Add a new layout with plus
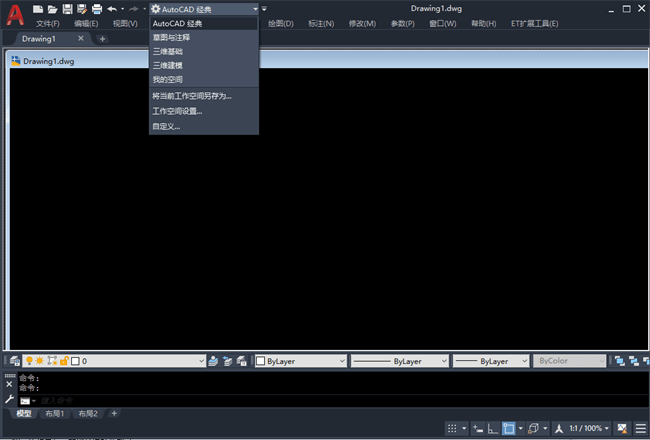The width and height of the screenshot is (650, 440). click(x=114, y=413)
